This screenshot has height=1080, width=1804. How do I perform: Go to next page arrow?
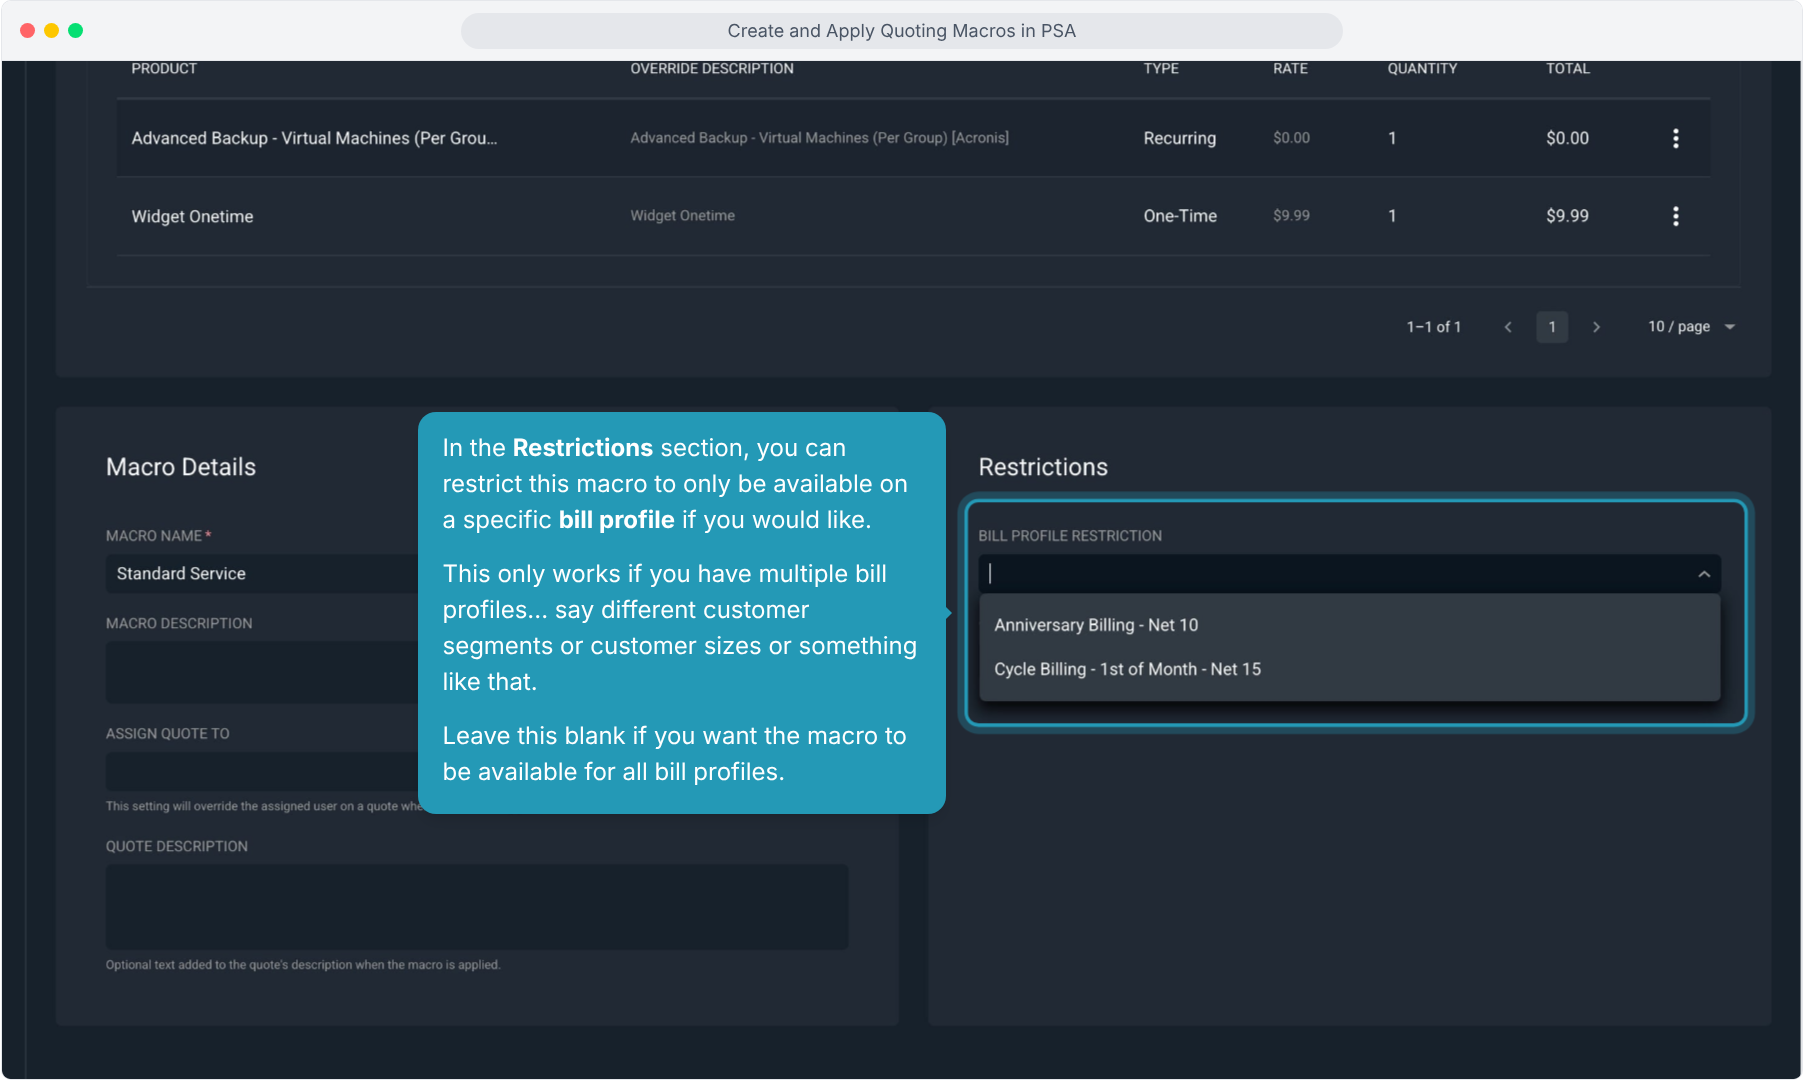(1596, 327)
